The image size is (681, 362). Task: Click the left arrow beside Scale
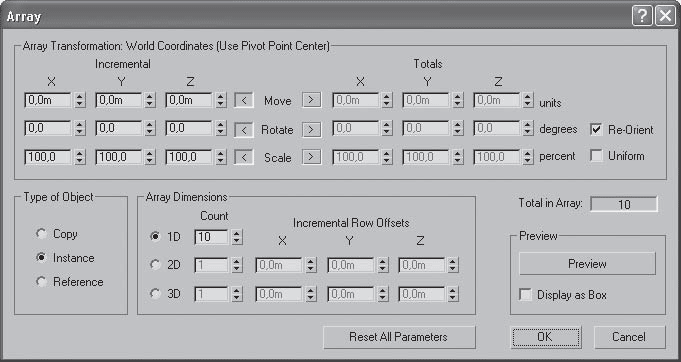[x=244, y=158]
